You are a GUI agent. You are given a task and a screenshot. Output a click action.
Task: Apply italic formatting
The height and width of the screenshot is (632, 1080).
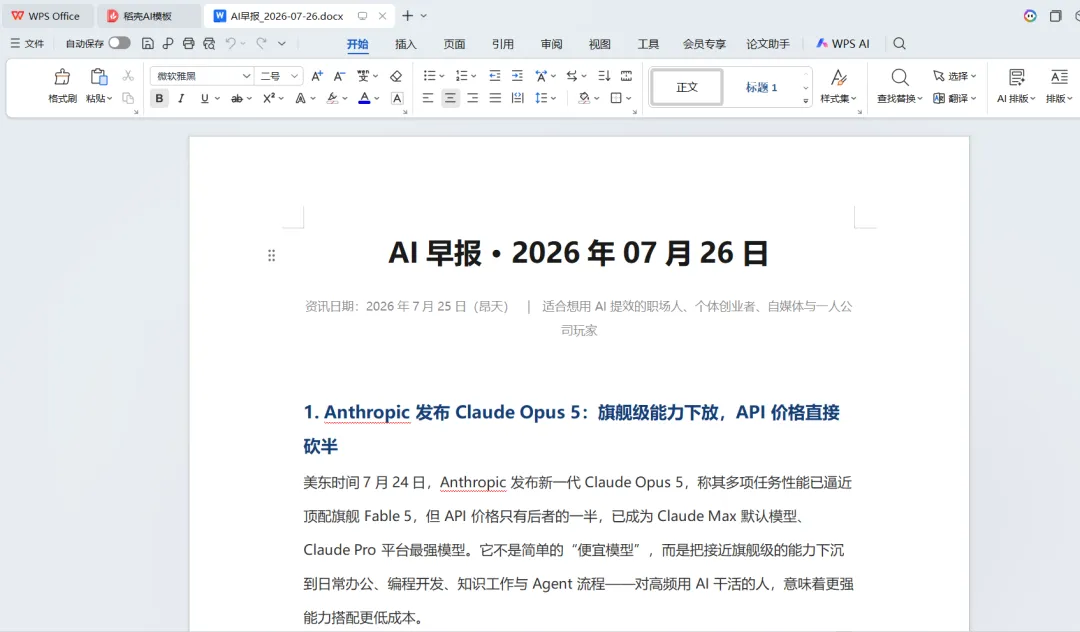point(181,98)
